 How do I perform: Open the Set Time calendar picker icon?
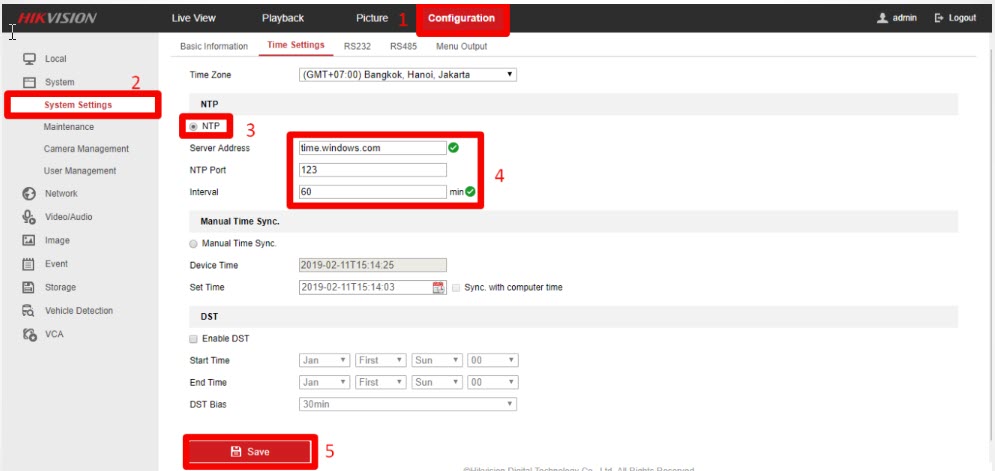[x=438, y=288]
